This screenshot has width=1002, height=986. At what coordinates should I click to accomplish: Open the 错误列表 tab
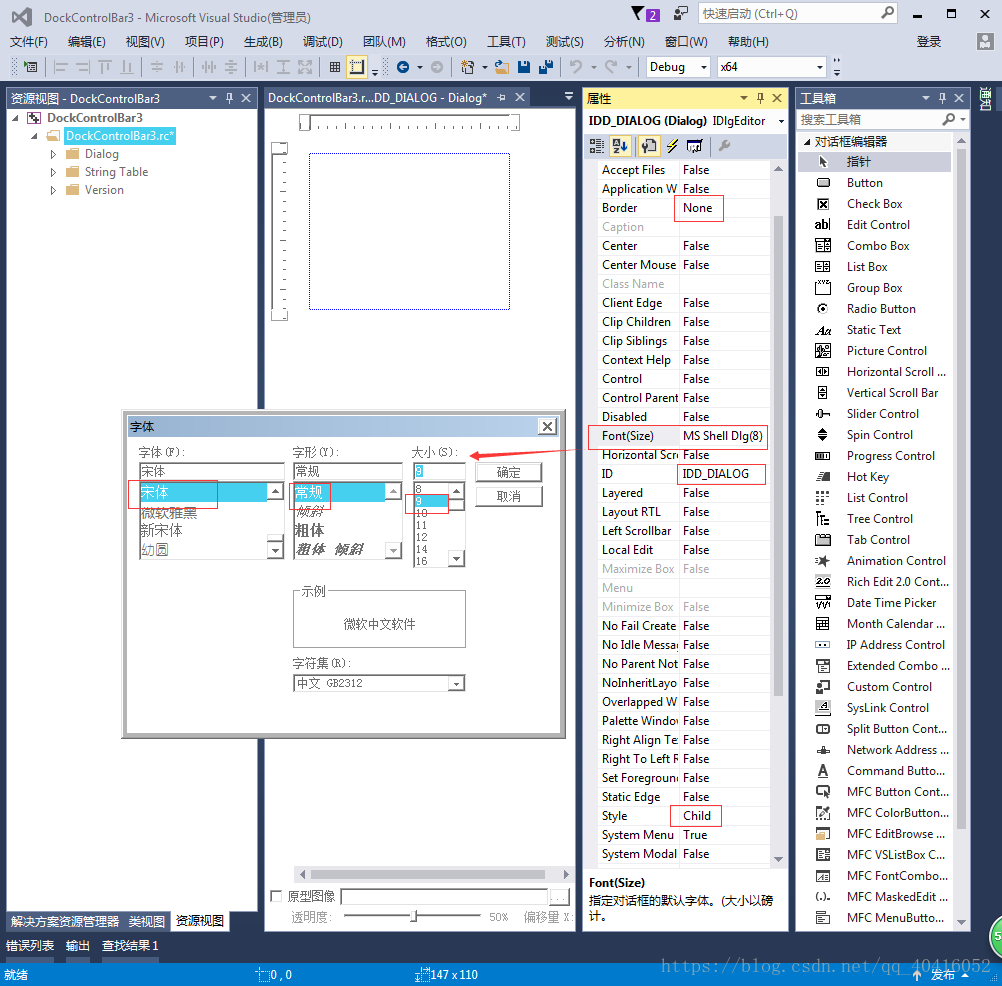click(30, 945)
